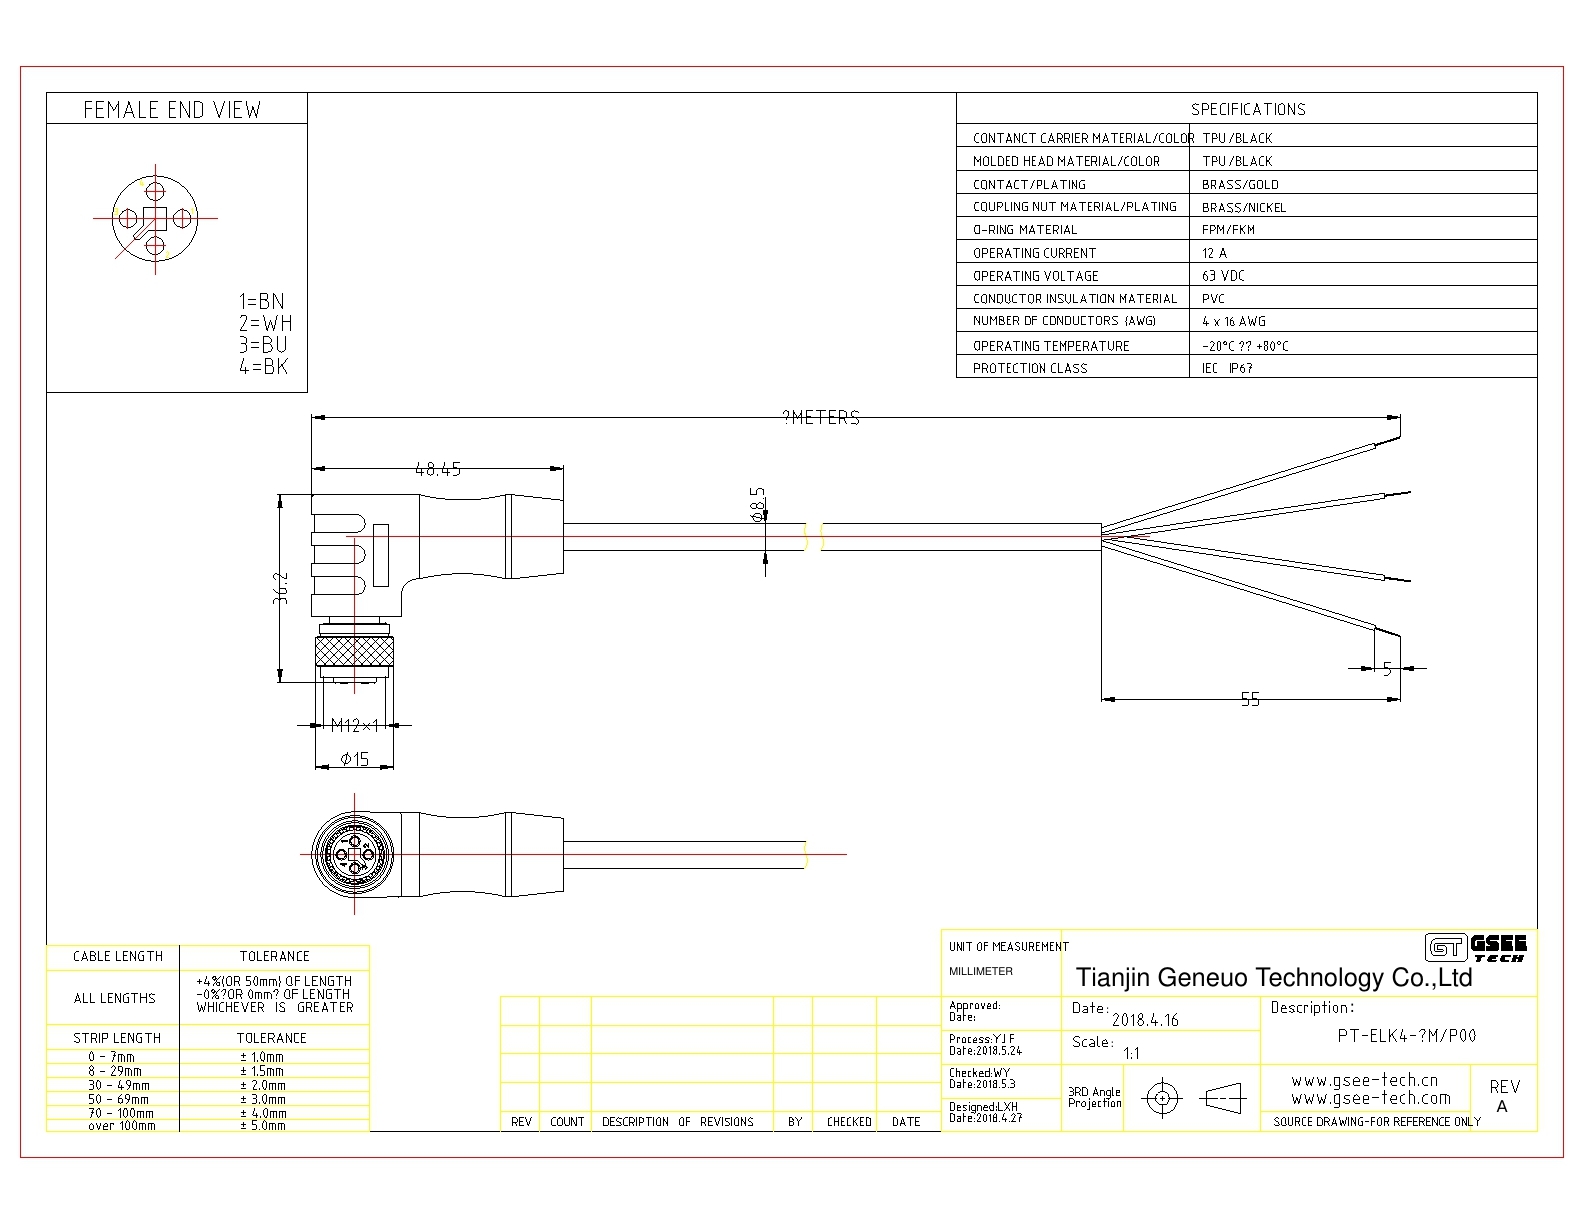Click the 'FPM/FKM' O-ring value
This screenshot has width=1584, height=1224.
pyautogui.click(x=1228, y=230)
